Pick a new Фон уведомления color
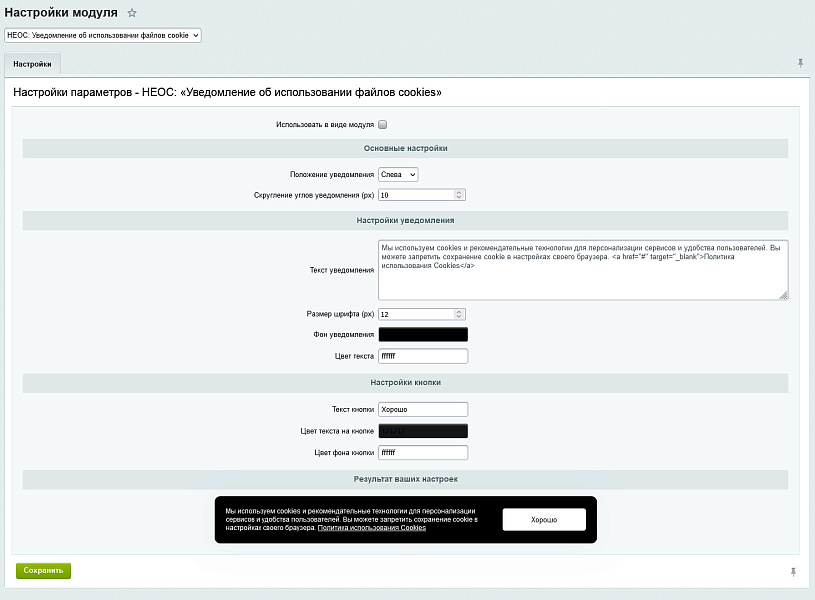Screen dimensions: 815x600 click(x=422, y=334)
